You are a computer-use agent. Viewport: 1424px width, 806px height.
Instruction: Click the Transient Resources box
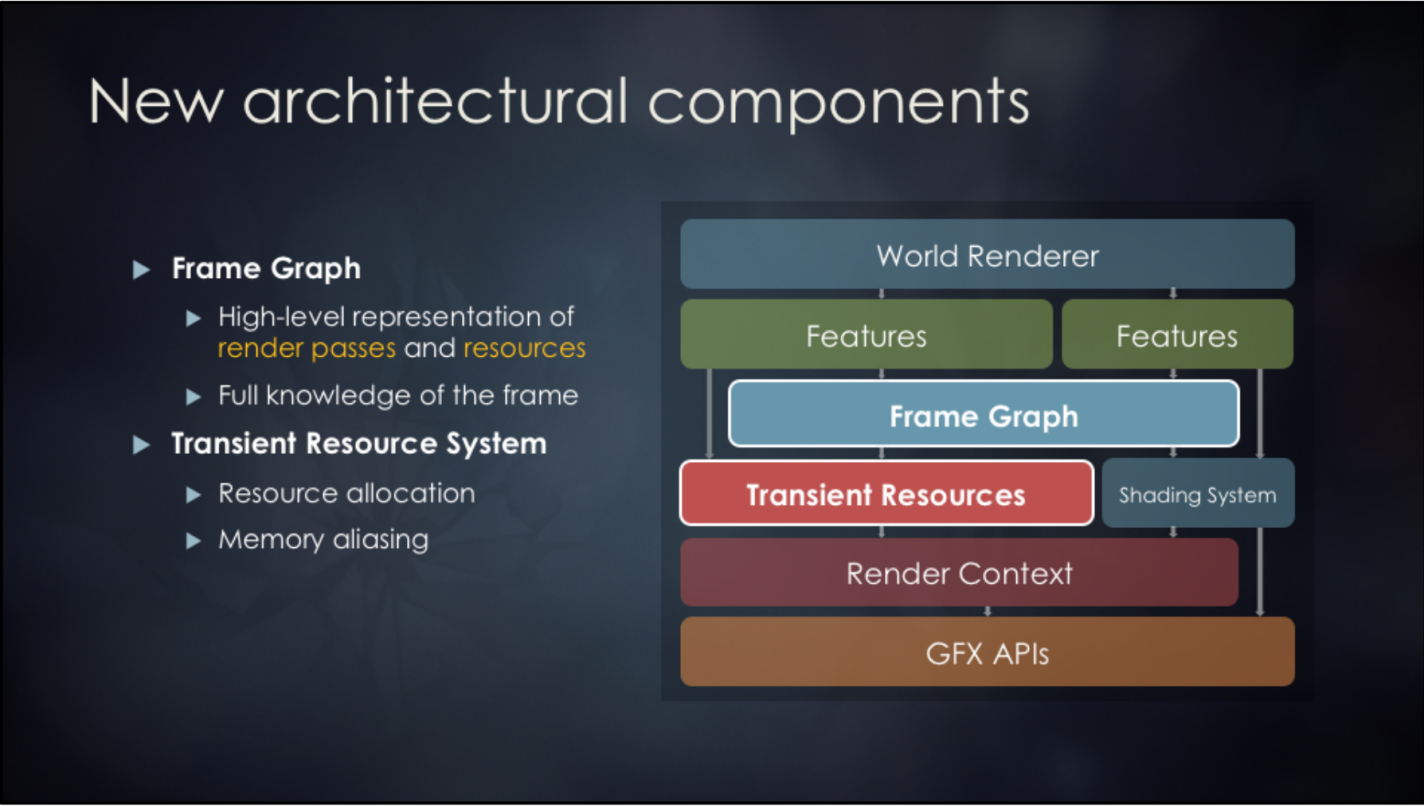[x=884, y=493]
